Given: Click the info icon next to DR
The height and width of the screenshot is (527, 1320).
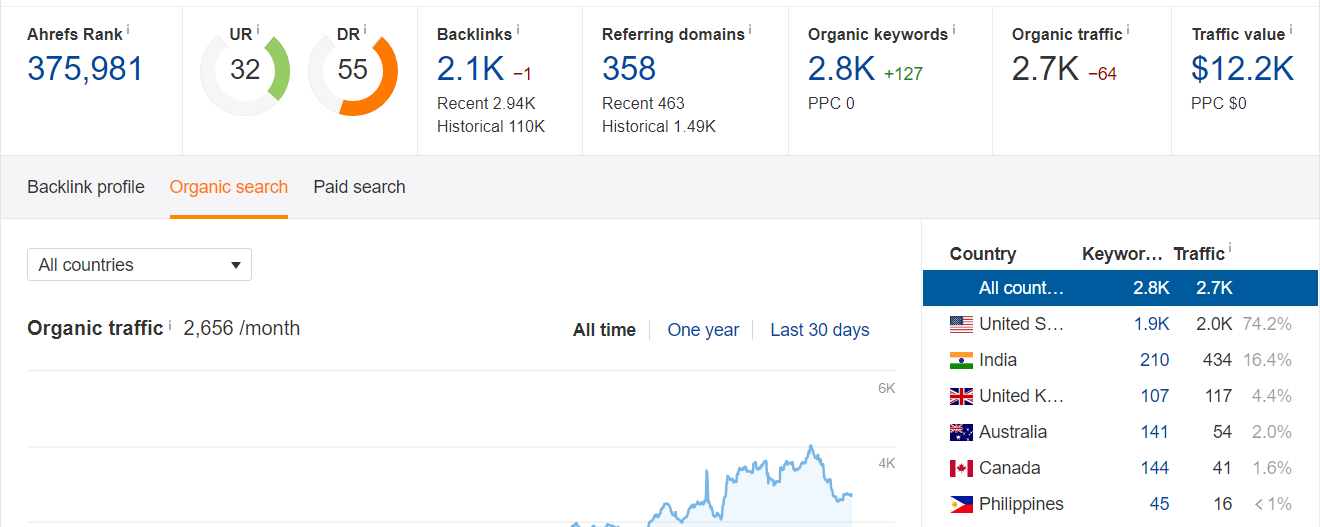Looking at the screenshot, I should coord(365,30).
